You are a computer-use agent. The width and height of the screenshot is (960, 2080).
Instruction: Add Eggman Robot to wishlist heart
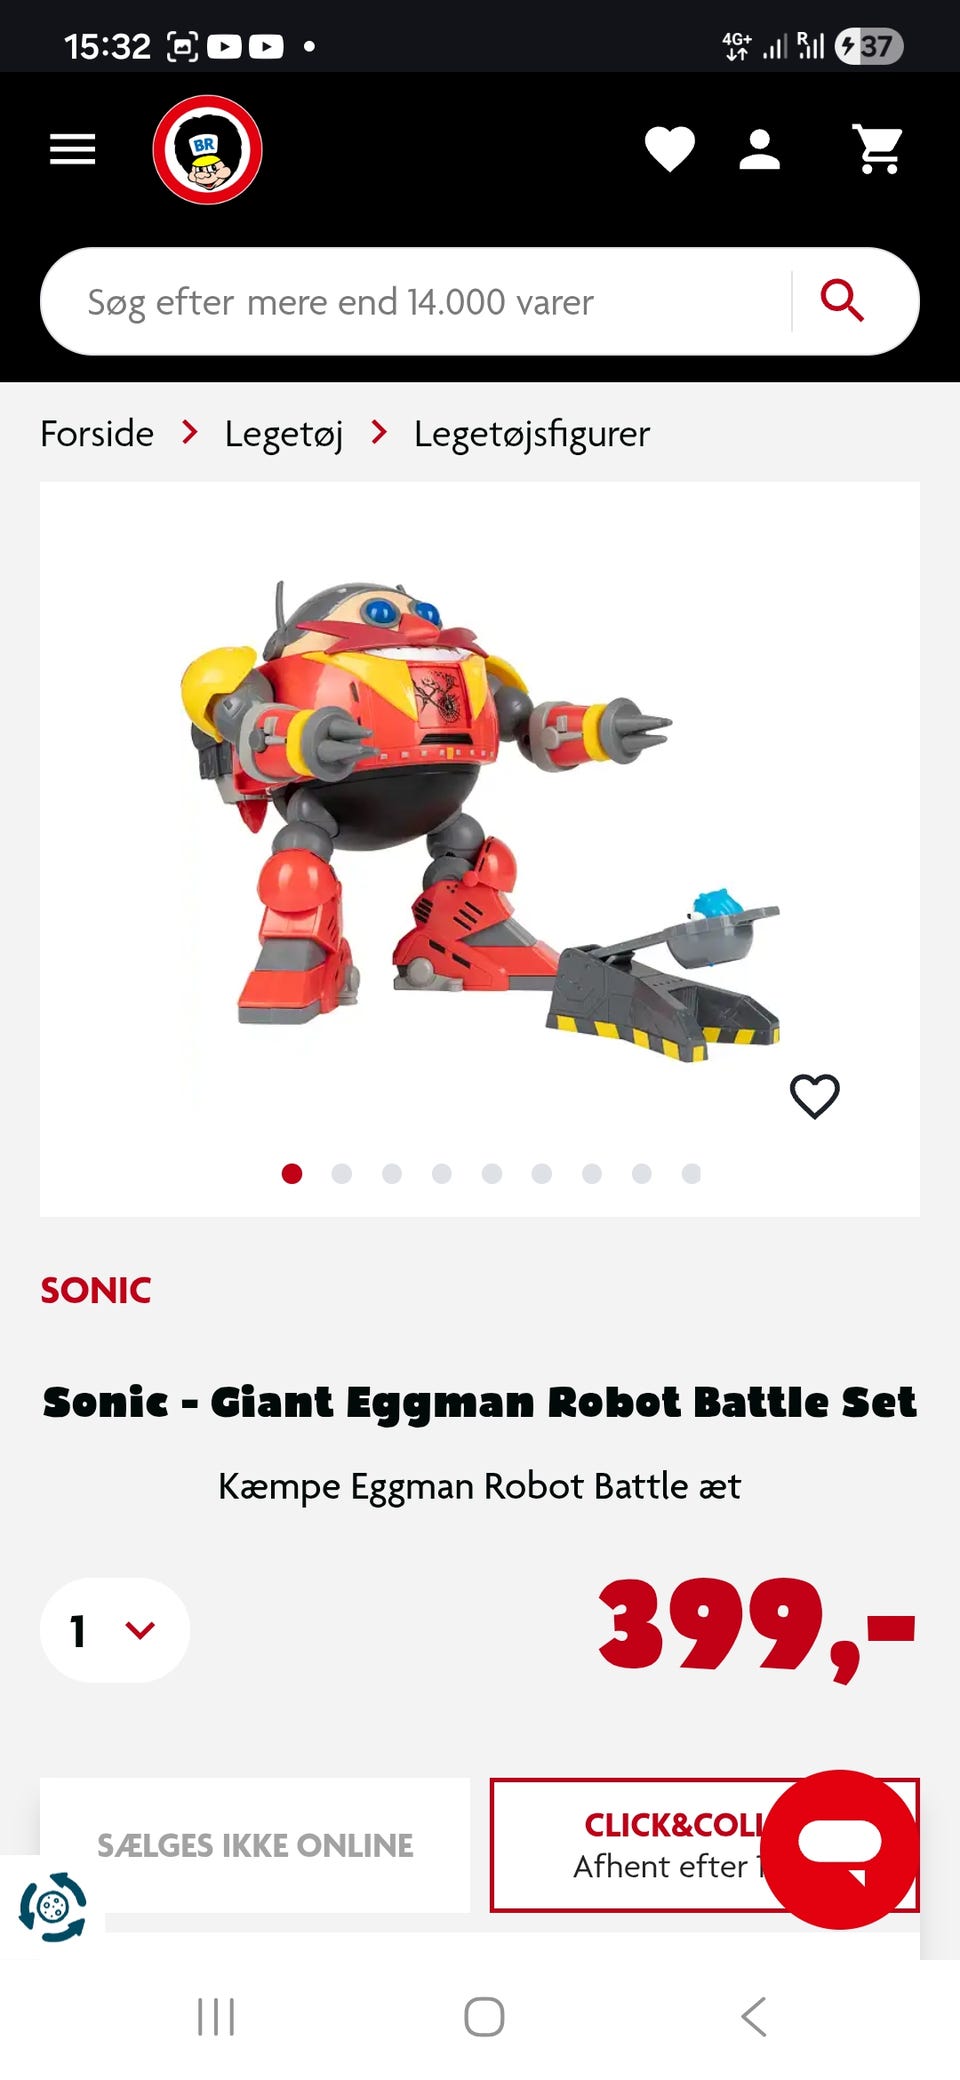click(815, 1096)
